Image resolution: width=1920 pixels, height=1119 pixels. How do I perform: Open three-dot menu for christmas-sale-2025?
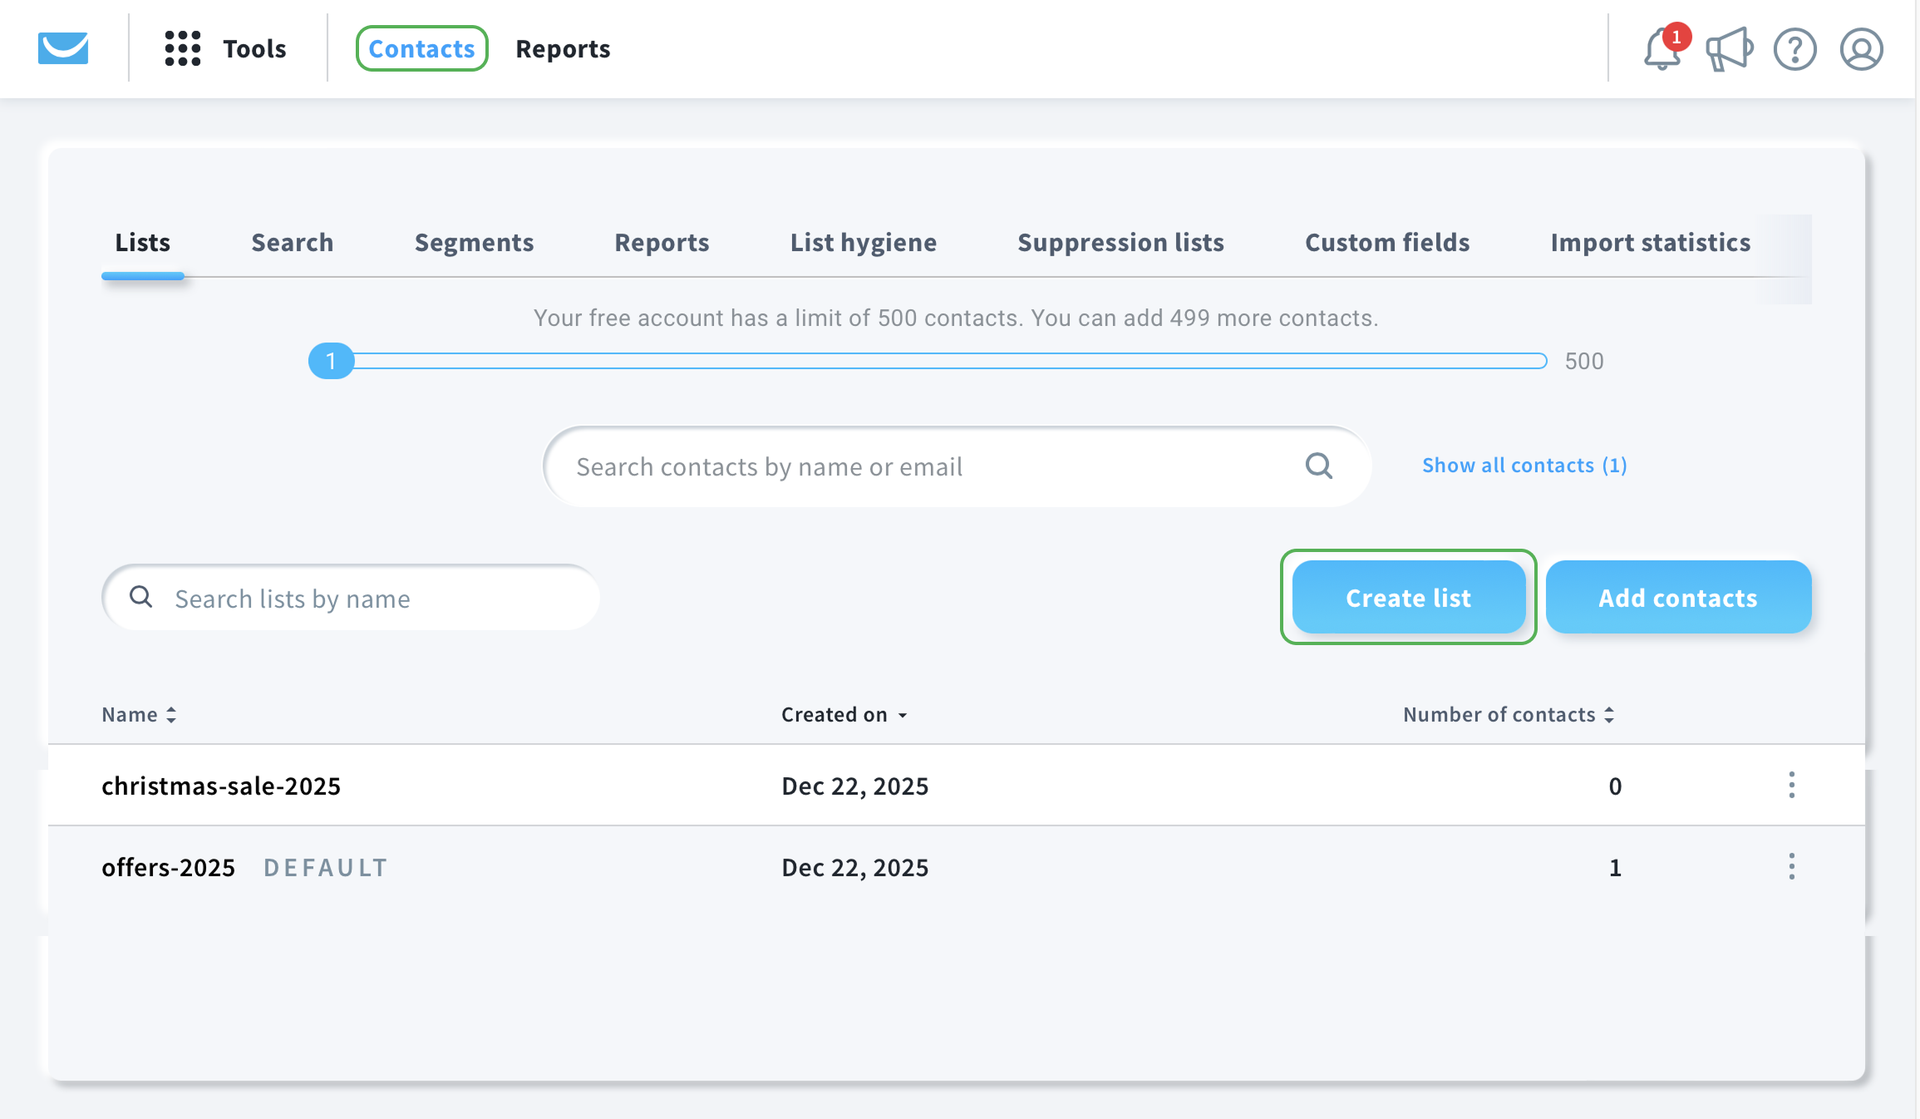(x=1791, y=785)
